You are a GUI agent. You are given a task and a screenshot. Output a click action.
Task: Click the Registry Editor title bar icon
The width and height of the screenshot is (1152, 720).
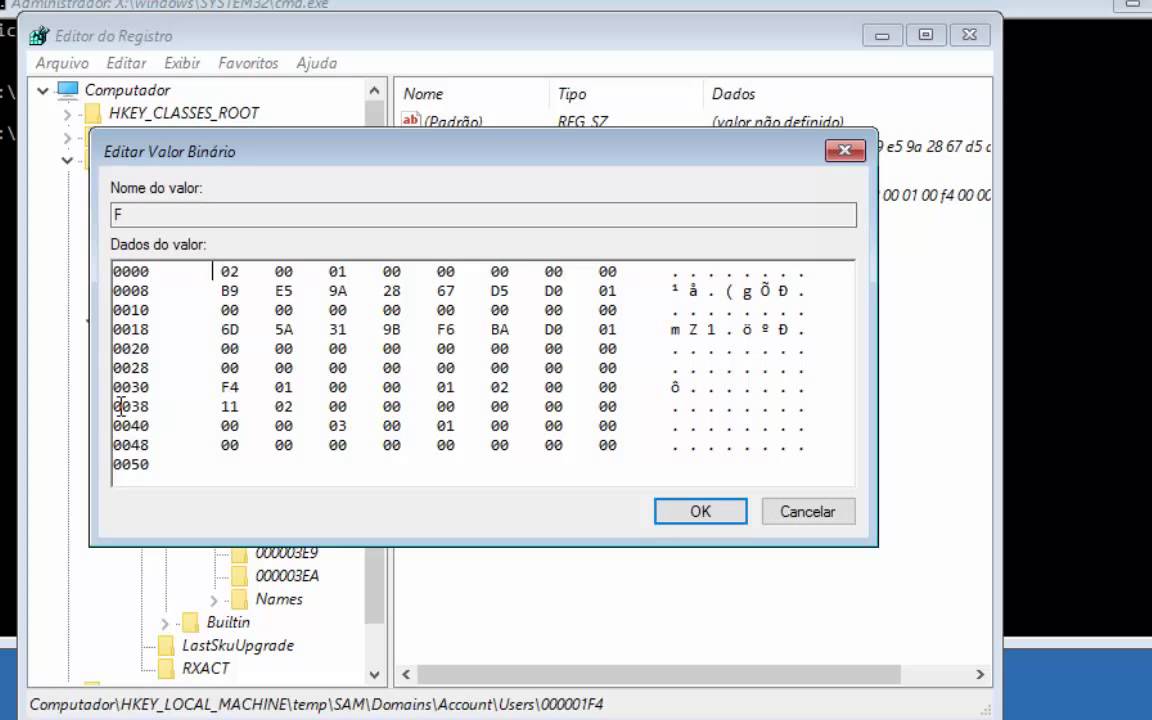click(39, 35)
